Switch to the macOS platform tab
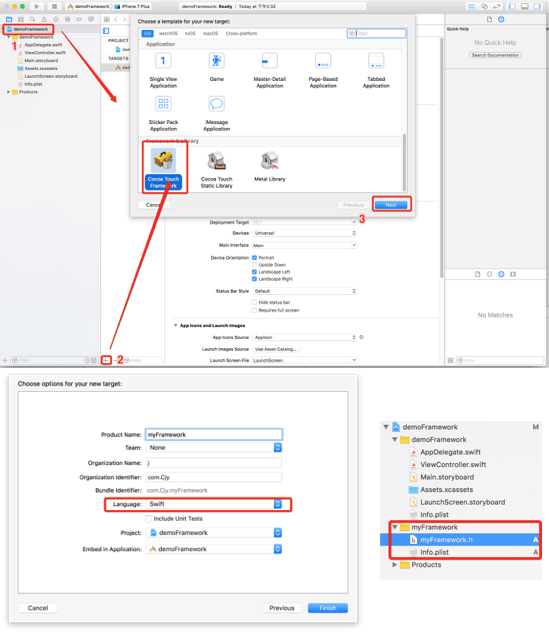 (210, 34)
